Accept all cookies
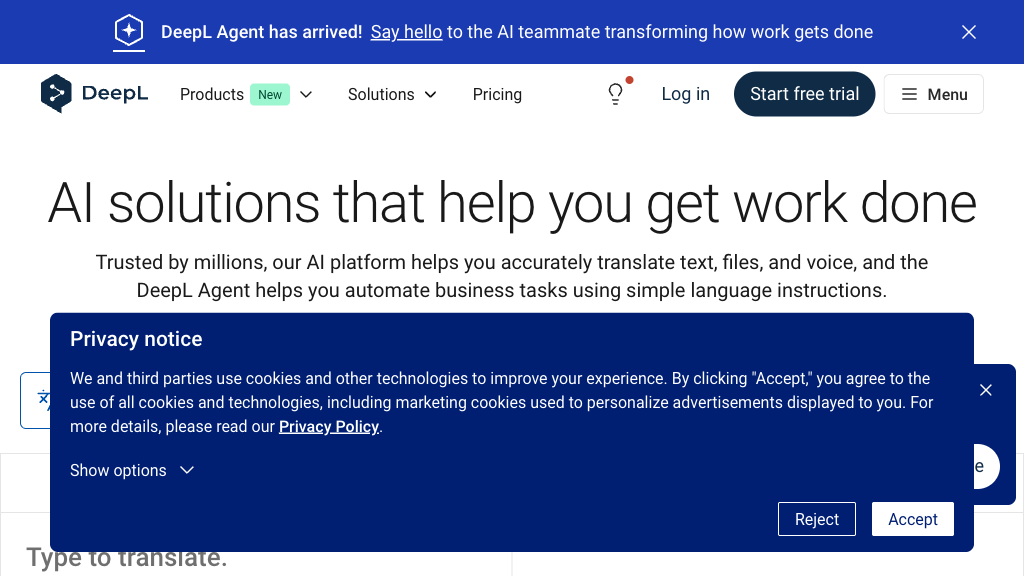1024x576 pixels. click(x=912, y=519)
